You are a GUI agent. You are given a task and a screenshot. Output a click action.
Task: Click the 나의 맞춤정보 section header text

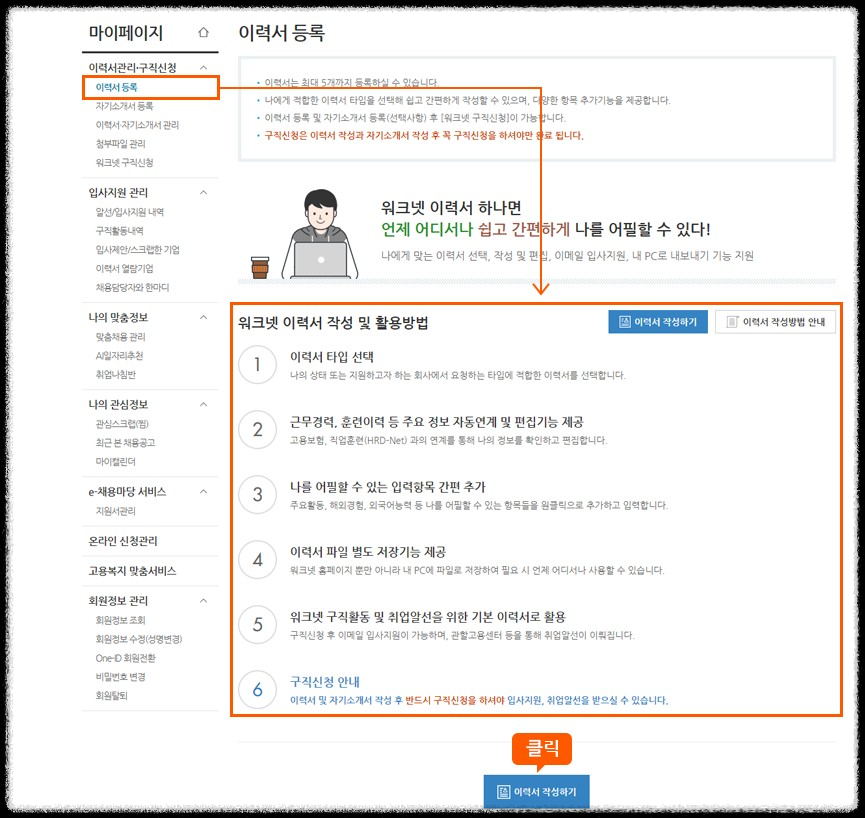point(118,317)
